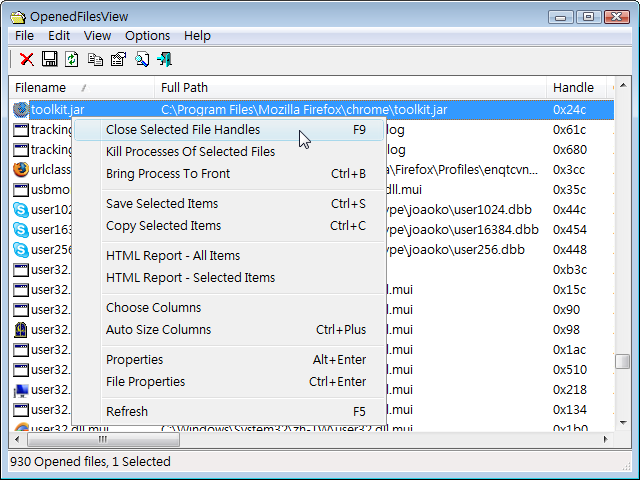The height and width of the screenshot is (480, 640).
Task: Sort by Filename column header
Action: [82, 87]
